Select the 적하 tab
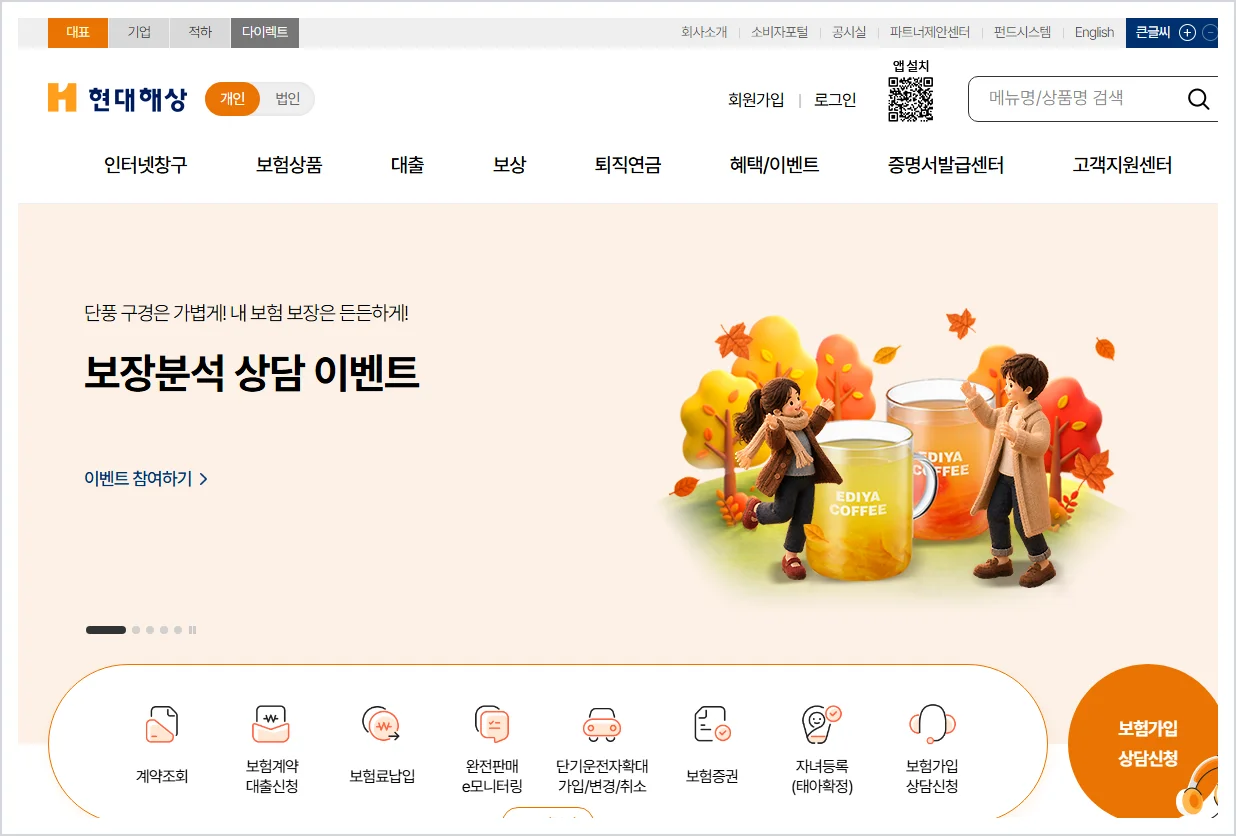The width and height of the screenshot is (1236, 836). (200, 32)
